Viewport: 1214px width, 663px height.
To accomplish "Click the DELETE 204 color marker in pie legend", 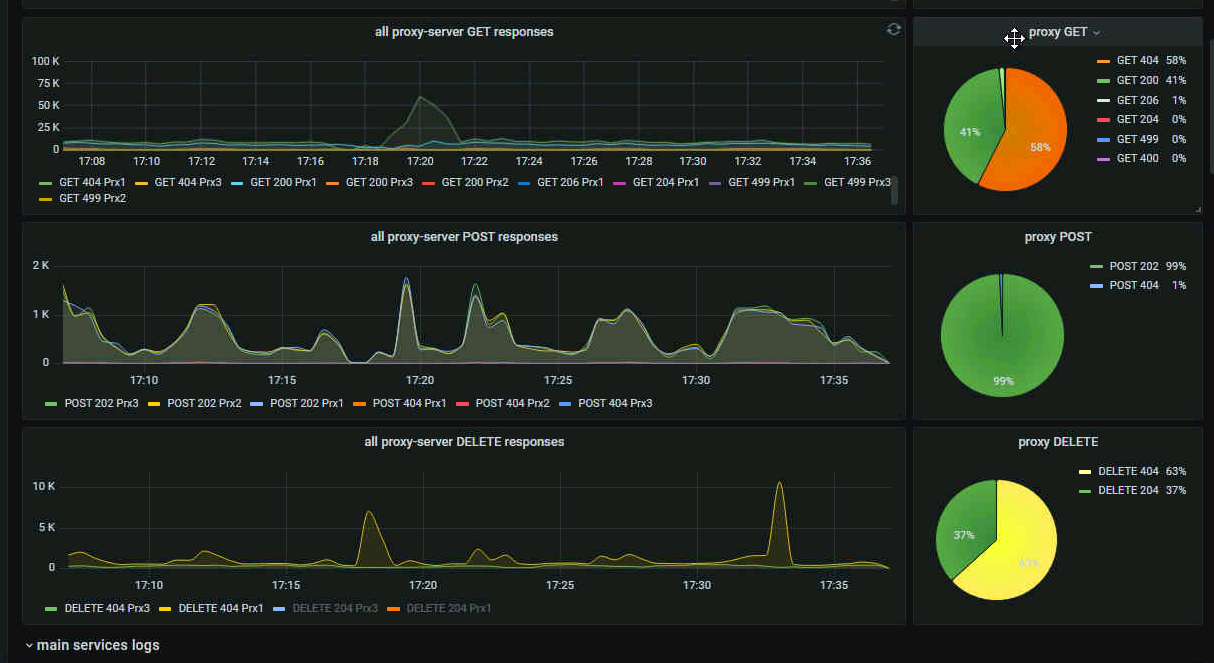I will [1085, 491].
